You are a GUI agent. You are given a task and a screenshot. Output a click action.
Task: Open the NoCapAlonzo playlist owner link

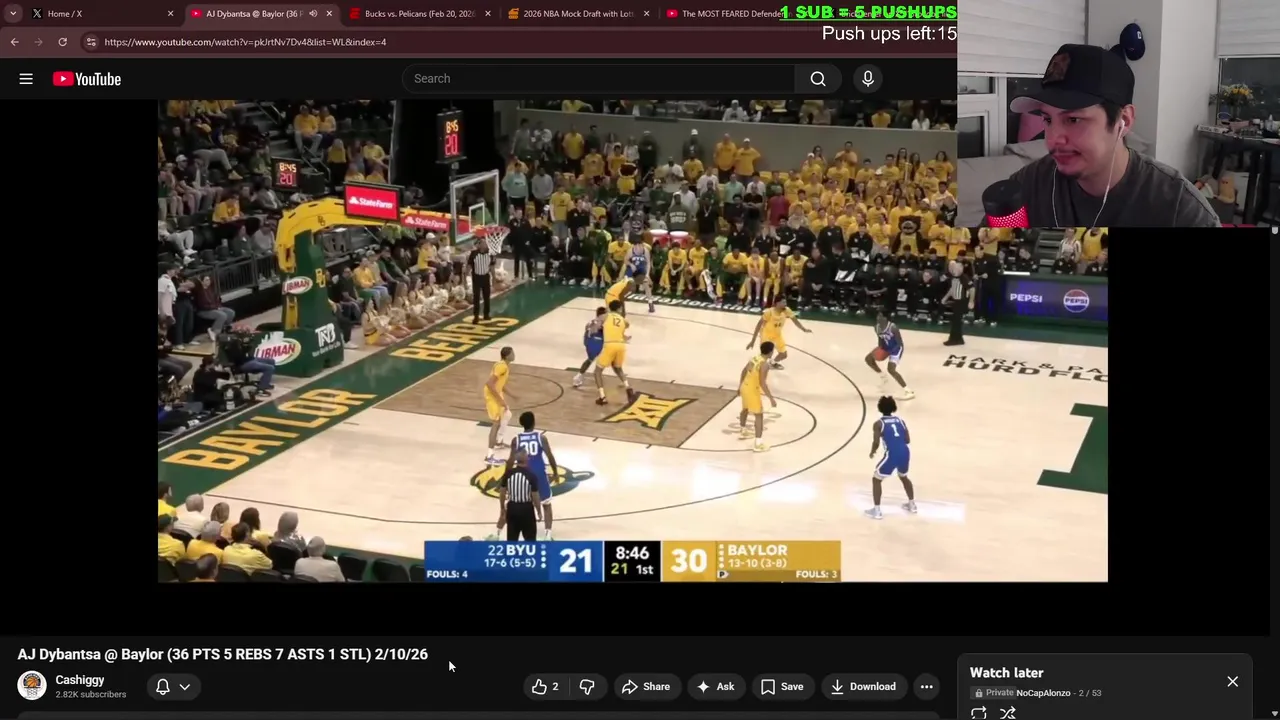pos(1043,693)
